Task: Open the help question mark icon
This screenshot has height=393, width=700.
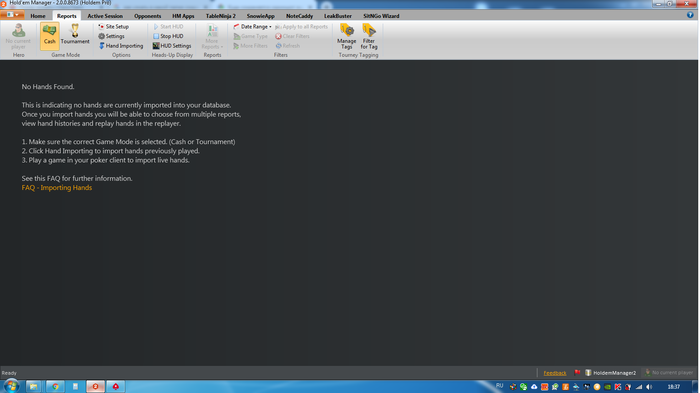Action: pyautogui.click(x=690, y=15)
